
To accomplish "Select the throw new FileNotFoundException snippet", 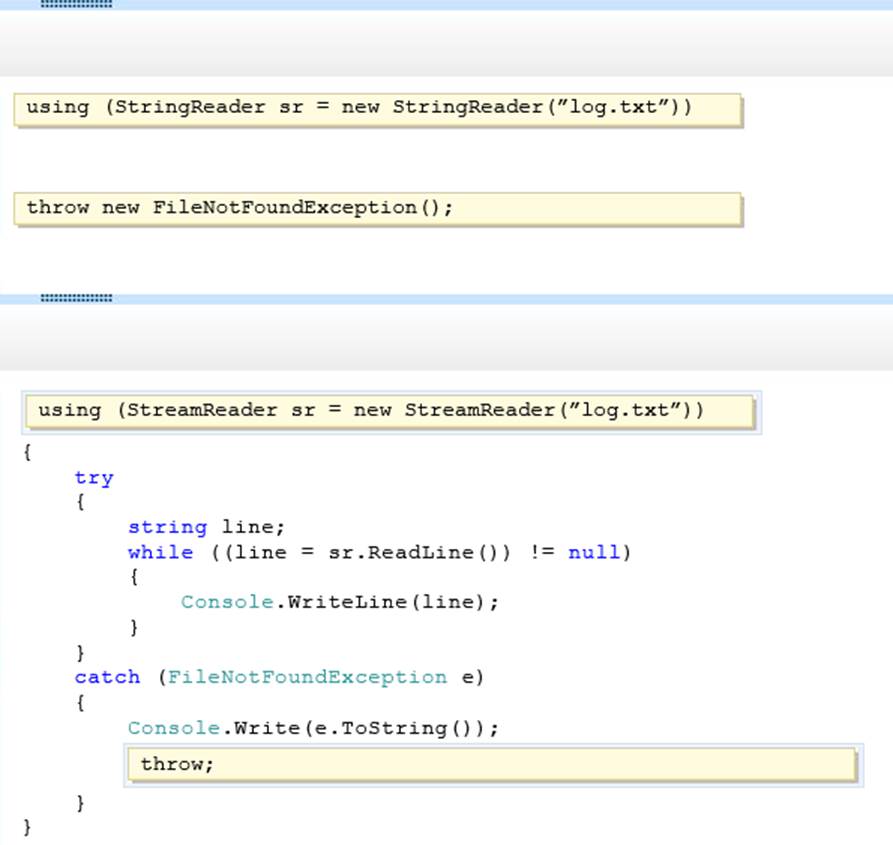I will point(377,209).
